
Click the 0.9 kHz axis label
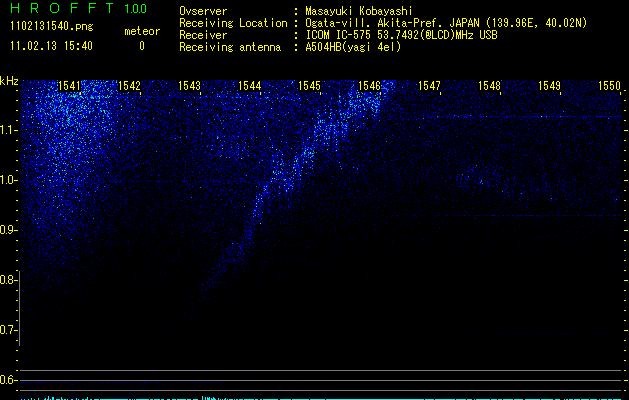8,230
